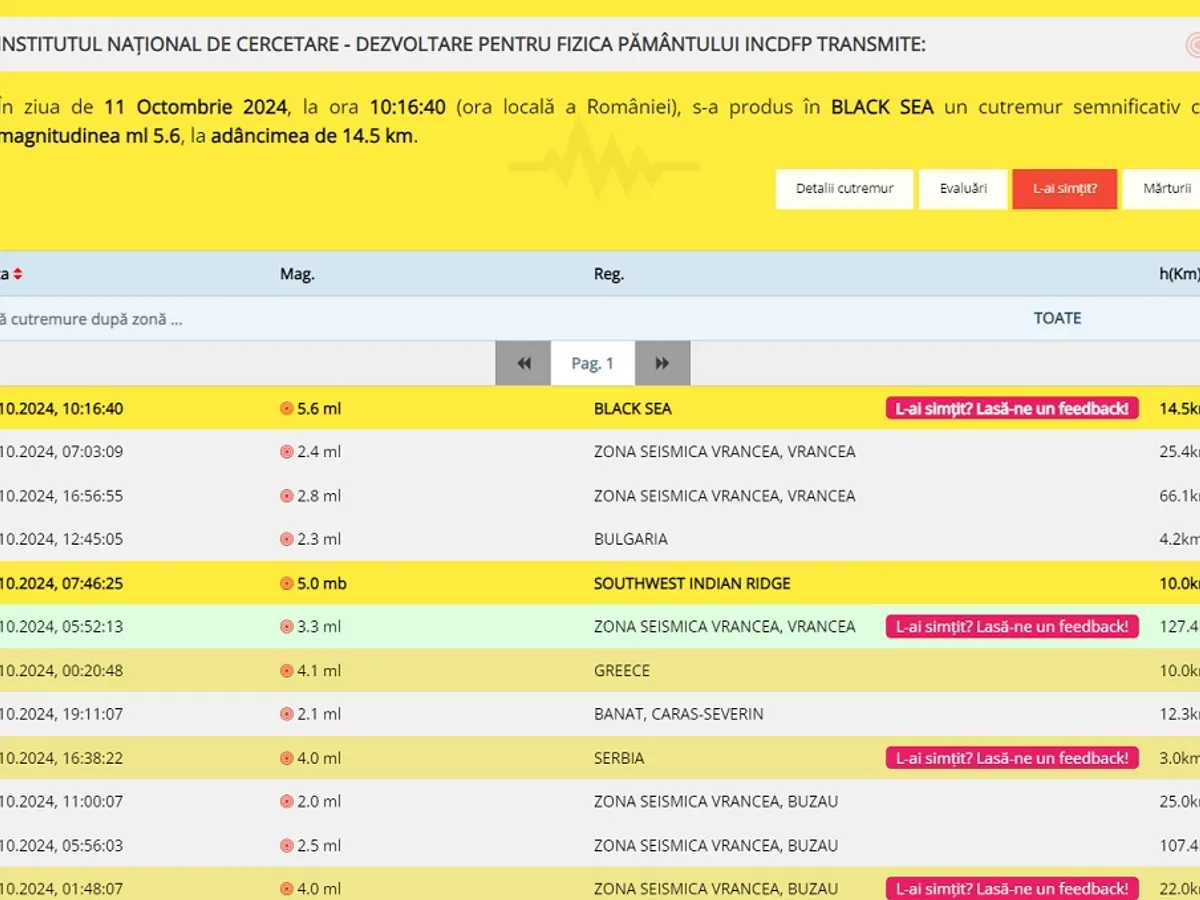Click the seismic wave icon at top right
The height and width of the screenshot is (900, 1200).
tap(1191, 45)
